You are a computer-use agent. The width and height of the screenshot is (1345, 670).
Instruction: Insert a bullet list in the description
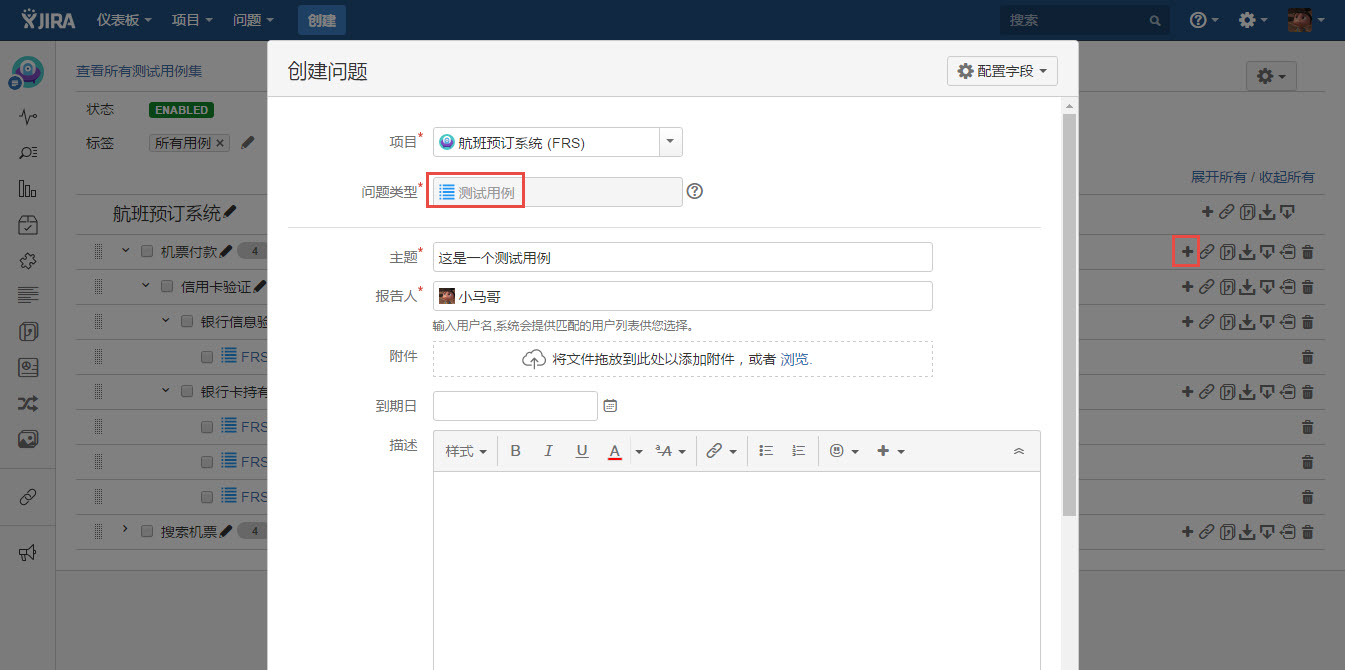pyautogui.click(x=766, y=451)
